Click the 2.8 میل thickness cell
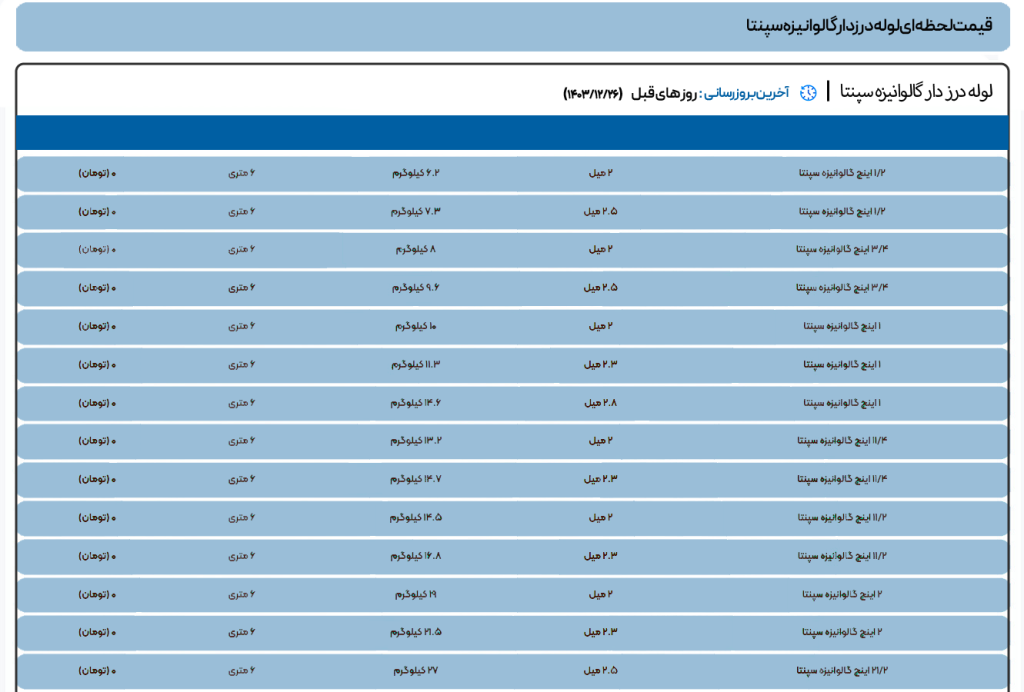The image size is (1024, 692). pyautogui.click(x=602, y=402)
